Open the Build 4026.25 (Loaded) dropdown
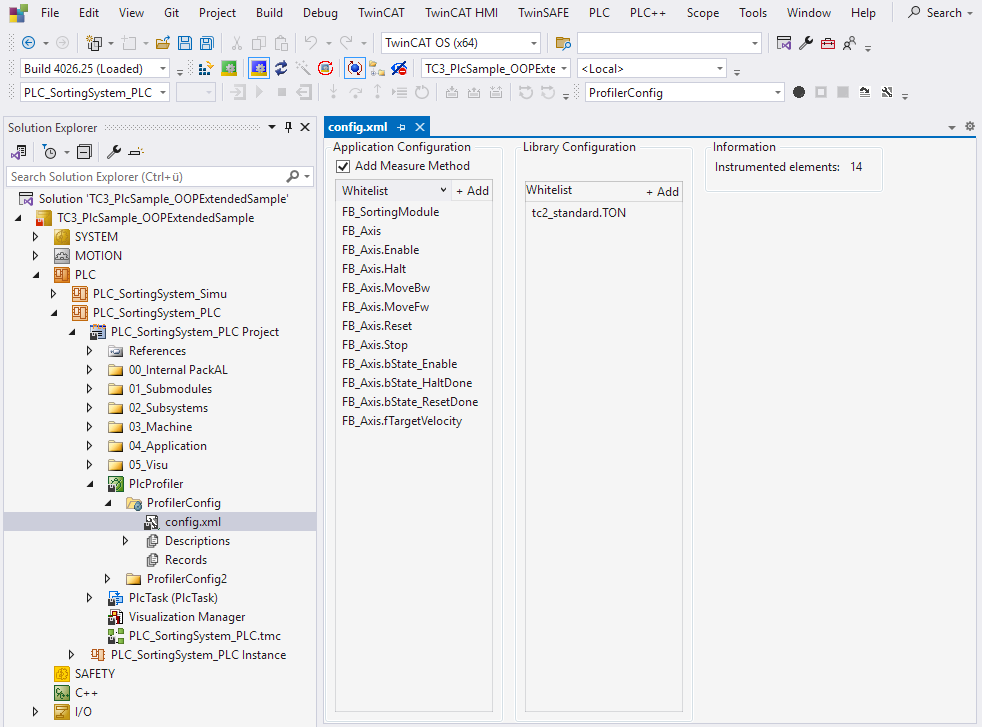 (163, 68)
